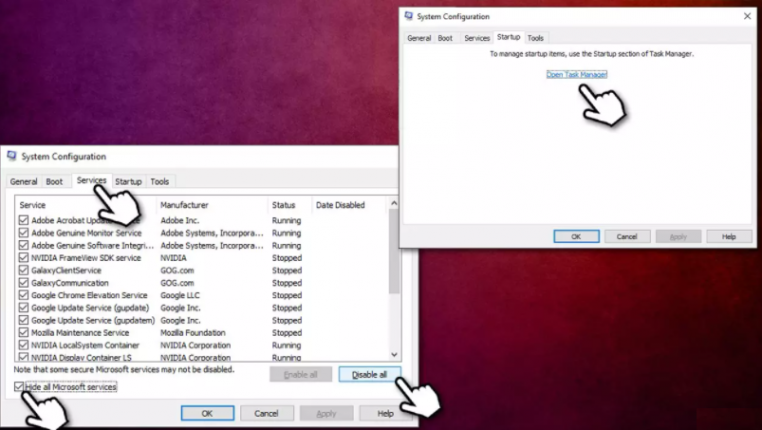
Task: Switch to Services tab in left window
Action: point(91,180)
